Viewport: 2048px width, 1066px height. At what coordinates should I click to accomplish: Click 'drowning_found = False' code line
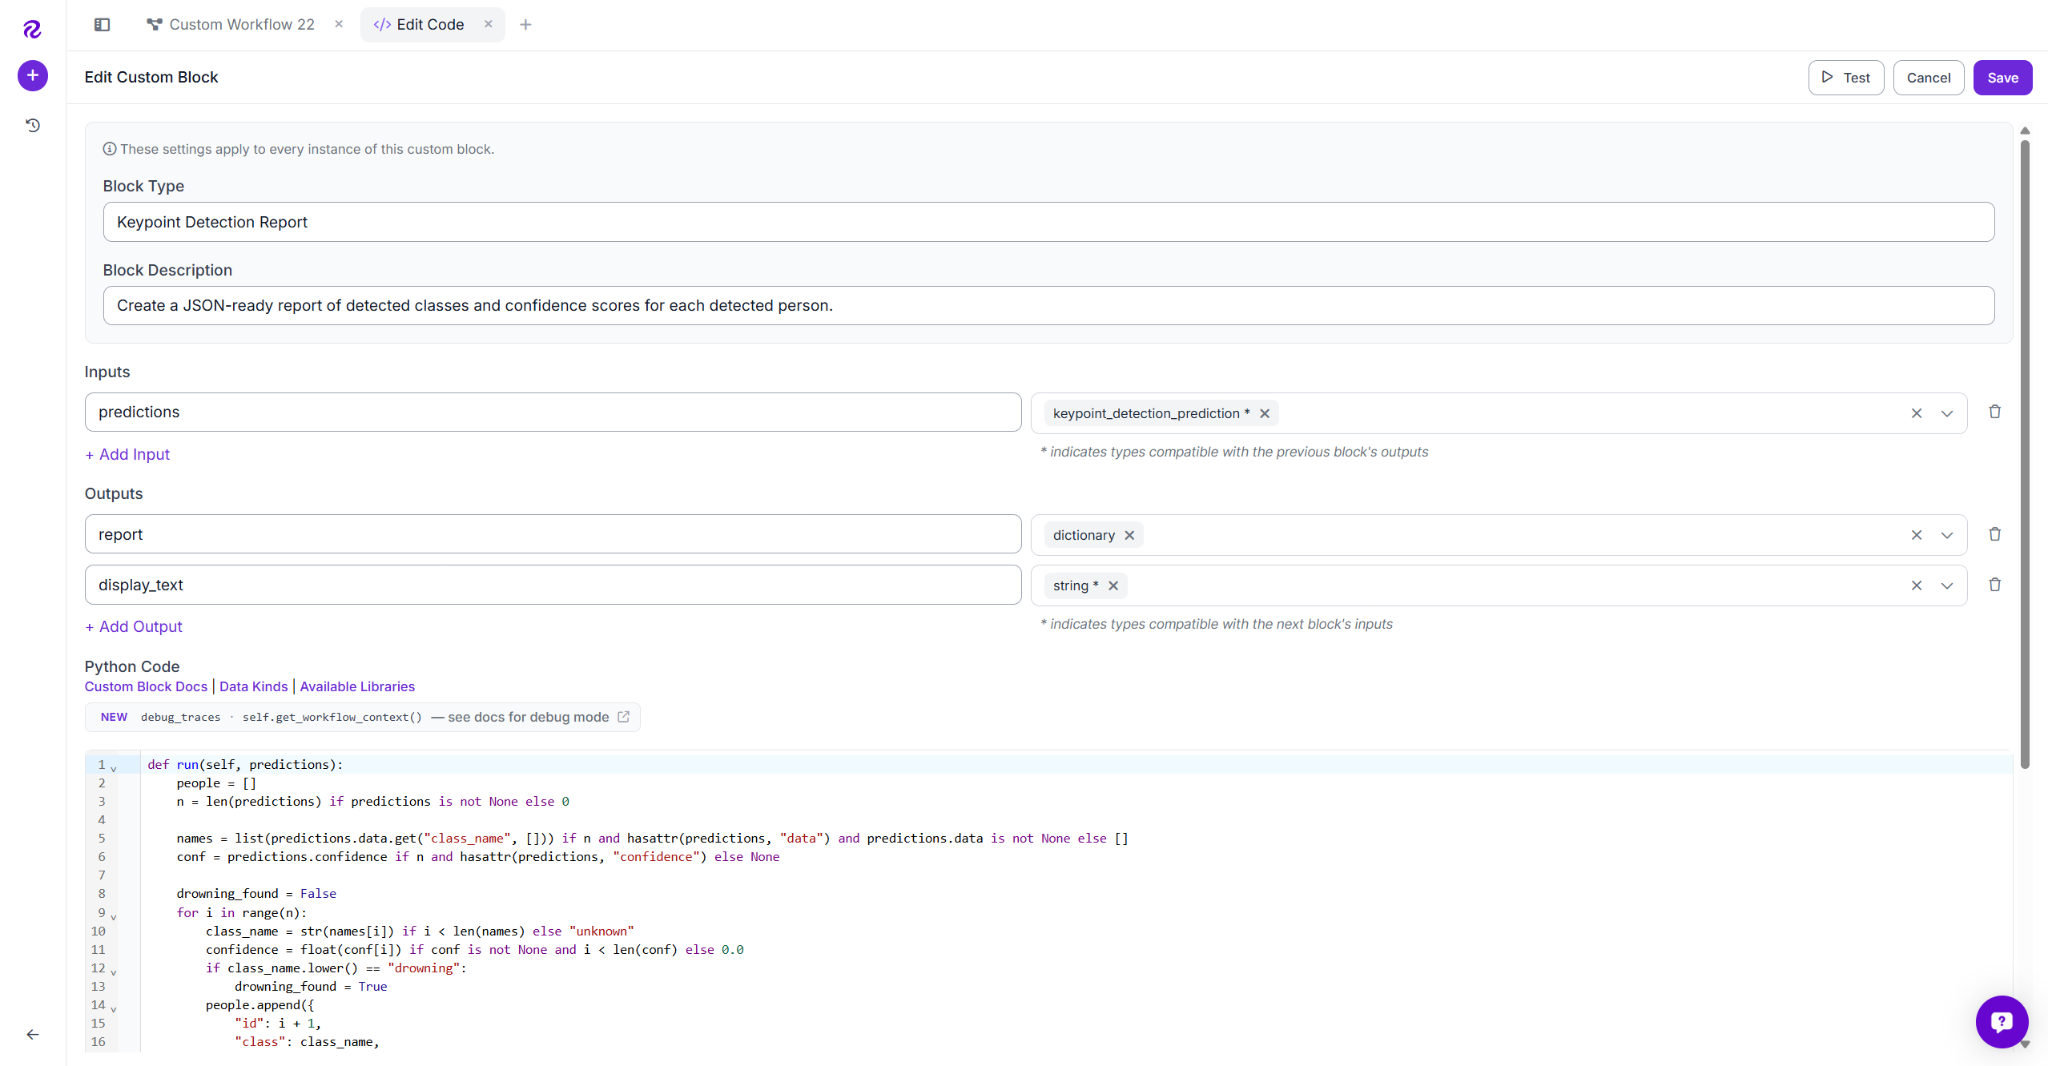(256, 893)
